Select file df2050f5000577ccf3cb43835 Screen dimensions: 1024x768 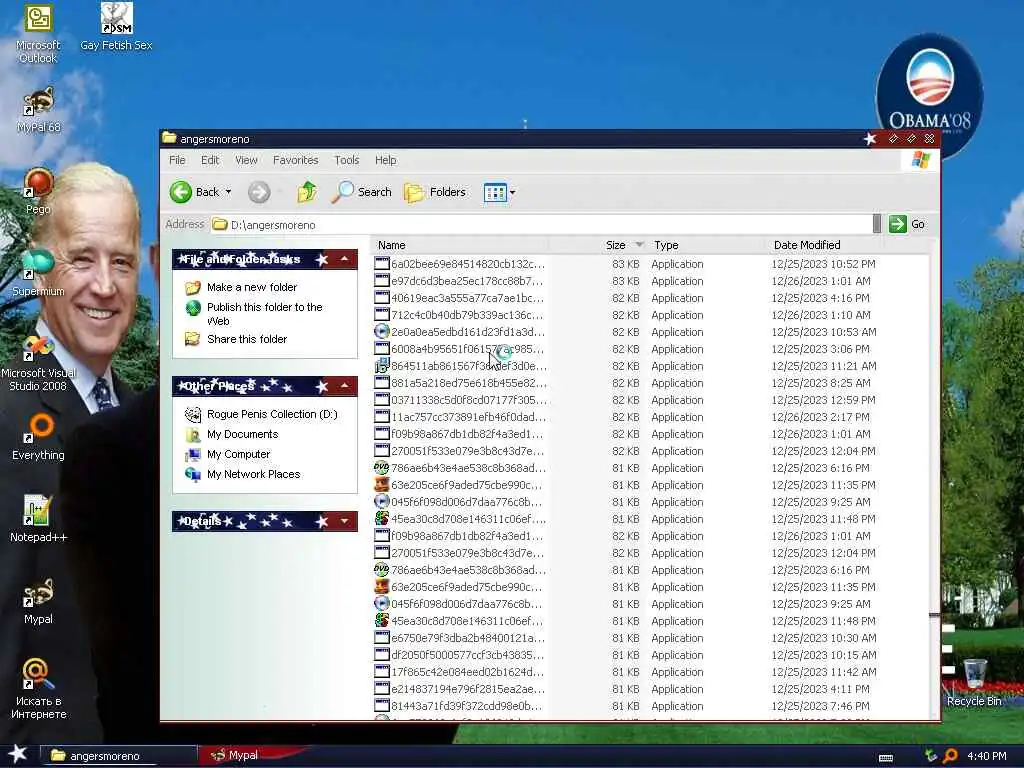tap(461, 654)
